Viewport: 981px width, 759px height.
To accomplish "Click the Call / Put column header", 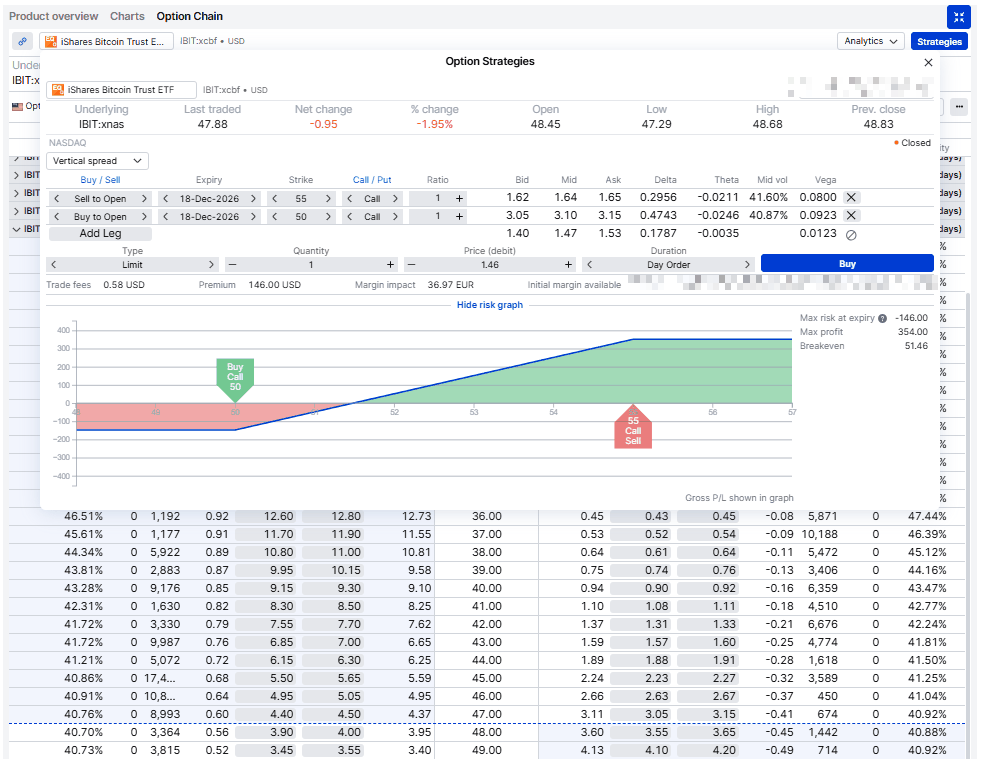I will point(372,180).
